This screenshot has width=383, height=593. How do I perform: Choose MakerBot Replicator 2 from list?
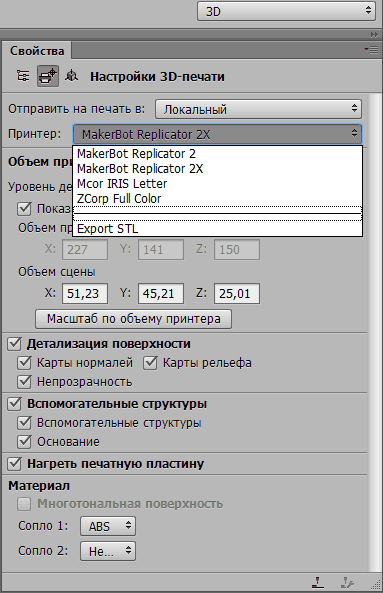tap(217, 154)
